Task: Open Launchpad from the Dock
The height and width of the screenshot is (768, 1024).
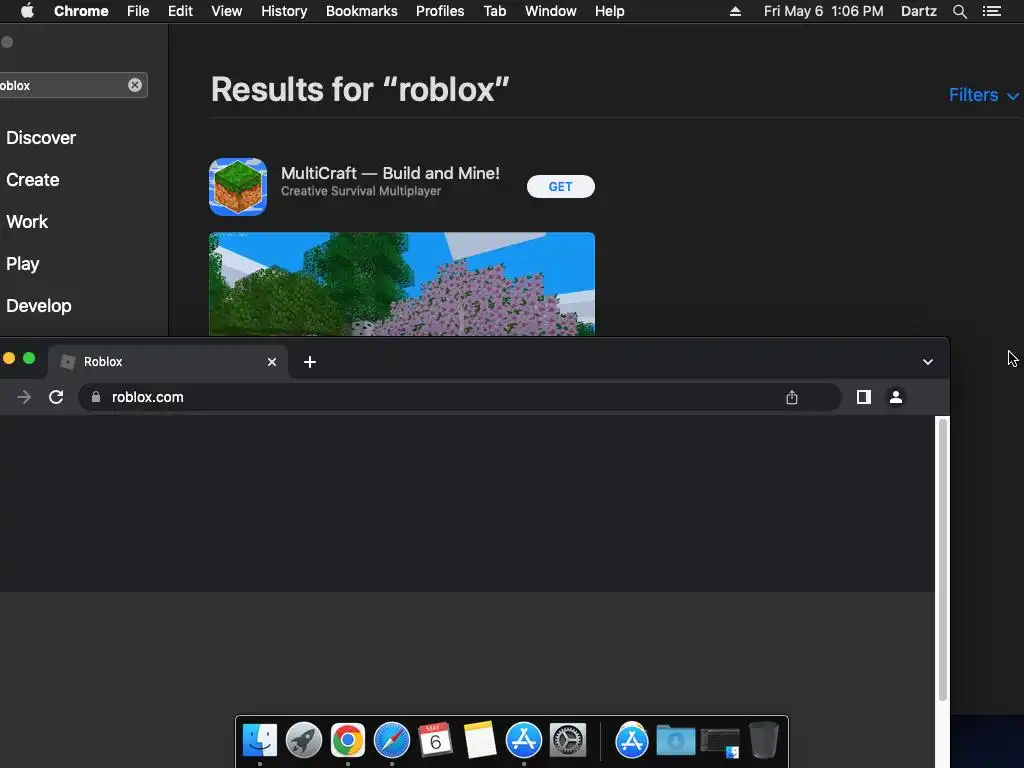Action: click(x=304, y=740)
